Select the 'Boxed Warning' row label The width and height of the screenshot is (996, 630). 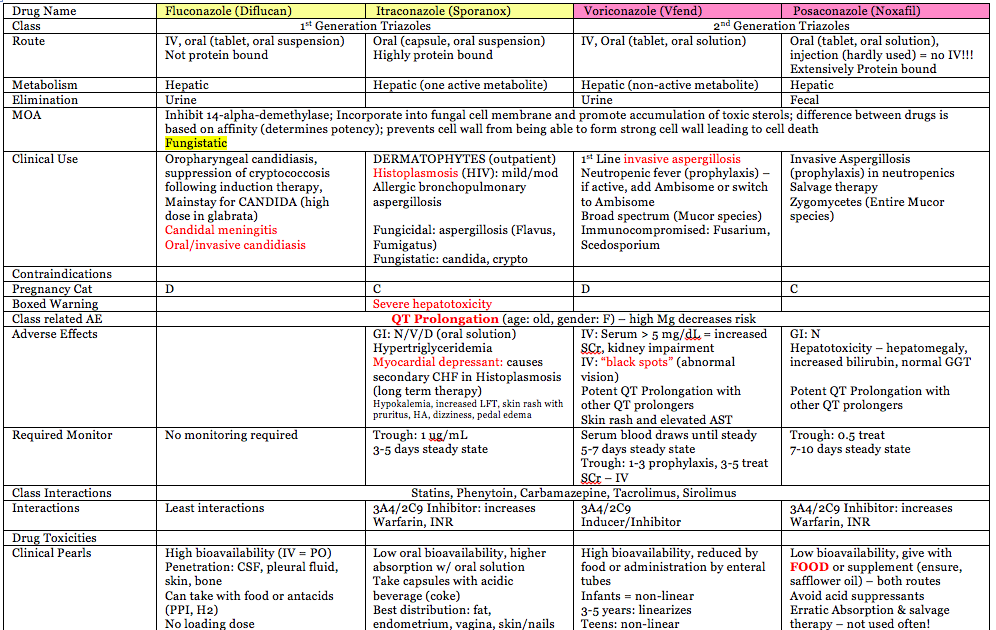(55, 304)
